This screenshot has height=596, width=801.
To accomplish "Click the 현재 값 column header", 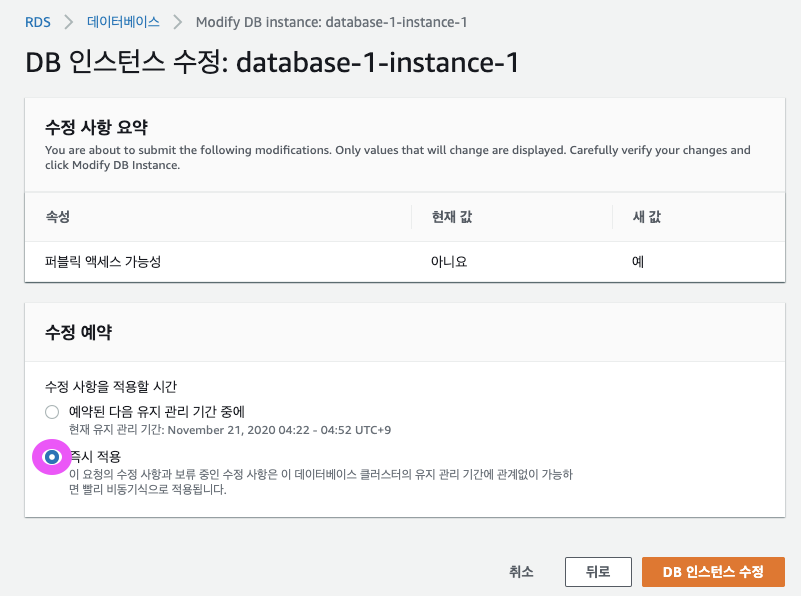I will [450, 216].
